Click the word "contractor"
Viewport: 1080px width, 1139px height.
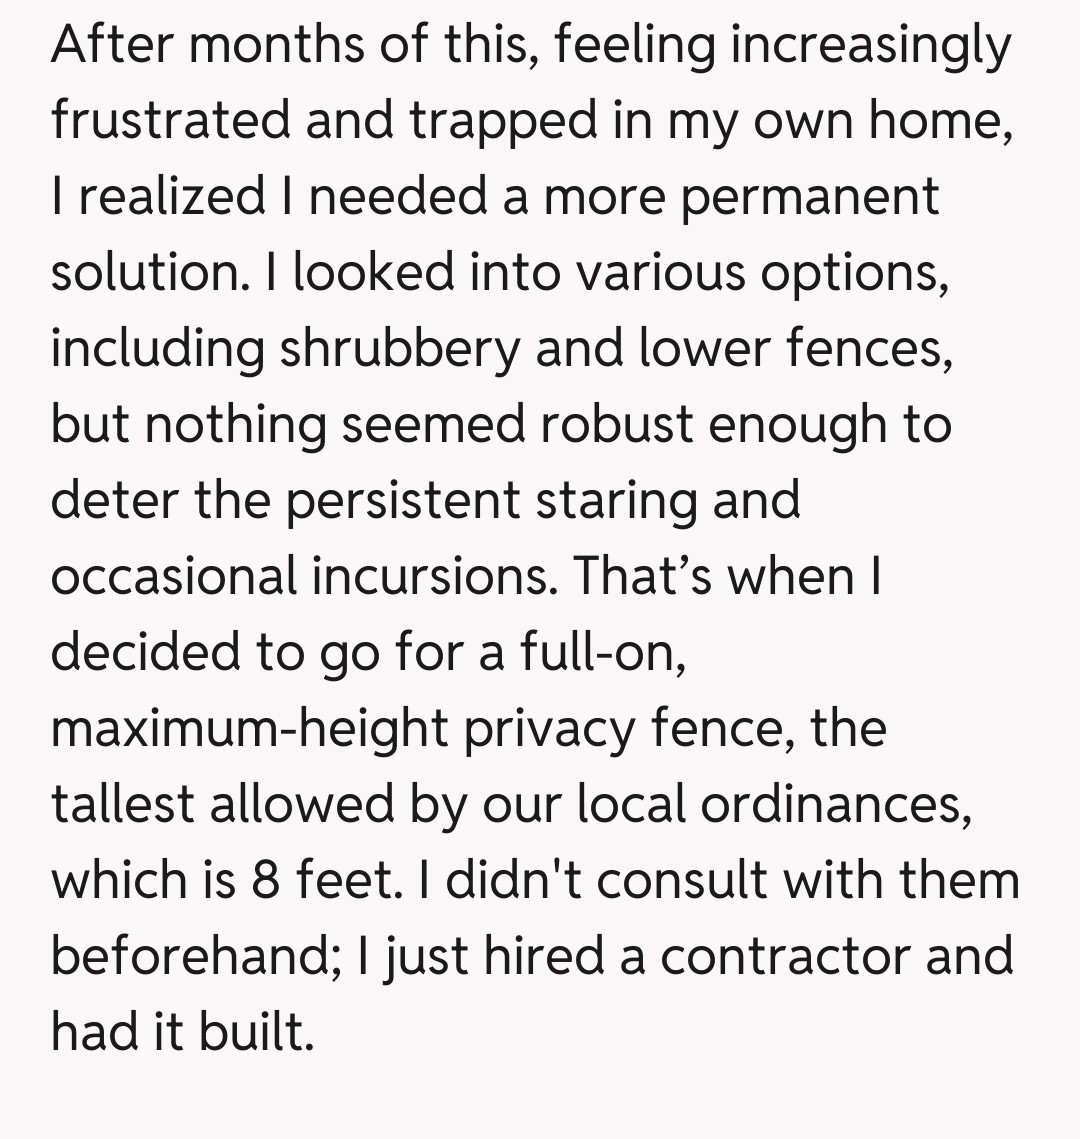click(x=785, y=955)
